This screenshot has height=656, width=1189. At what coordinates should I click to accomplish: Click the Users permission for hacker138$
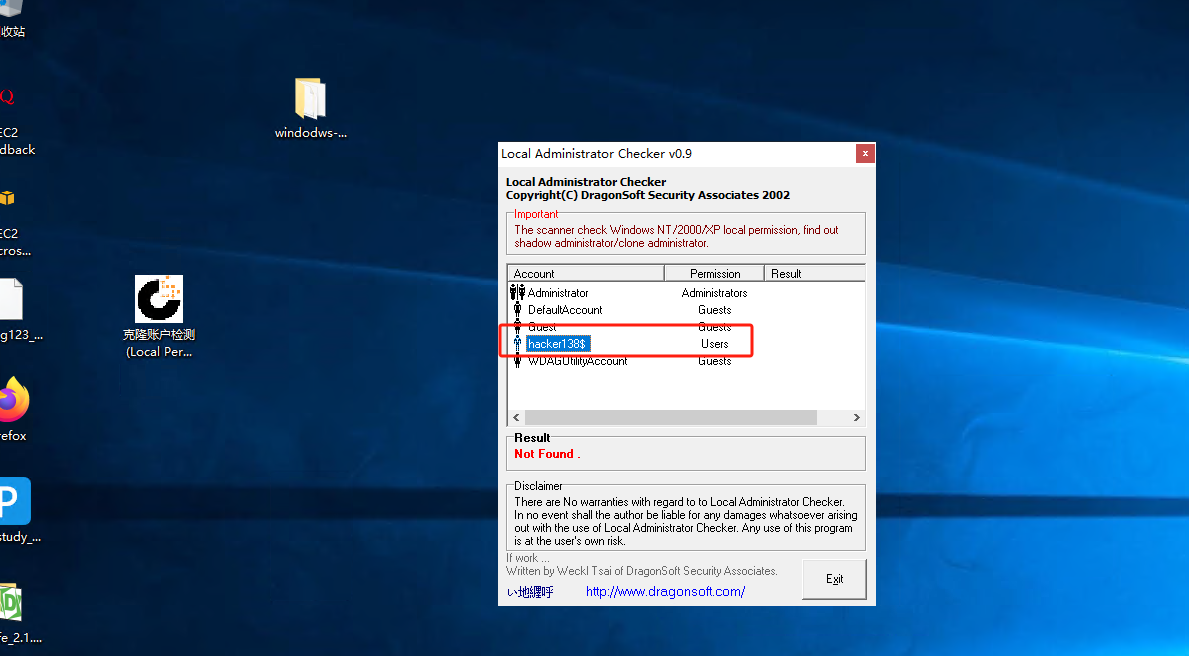pyautogui.click(x=714, y=344)
